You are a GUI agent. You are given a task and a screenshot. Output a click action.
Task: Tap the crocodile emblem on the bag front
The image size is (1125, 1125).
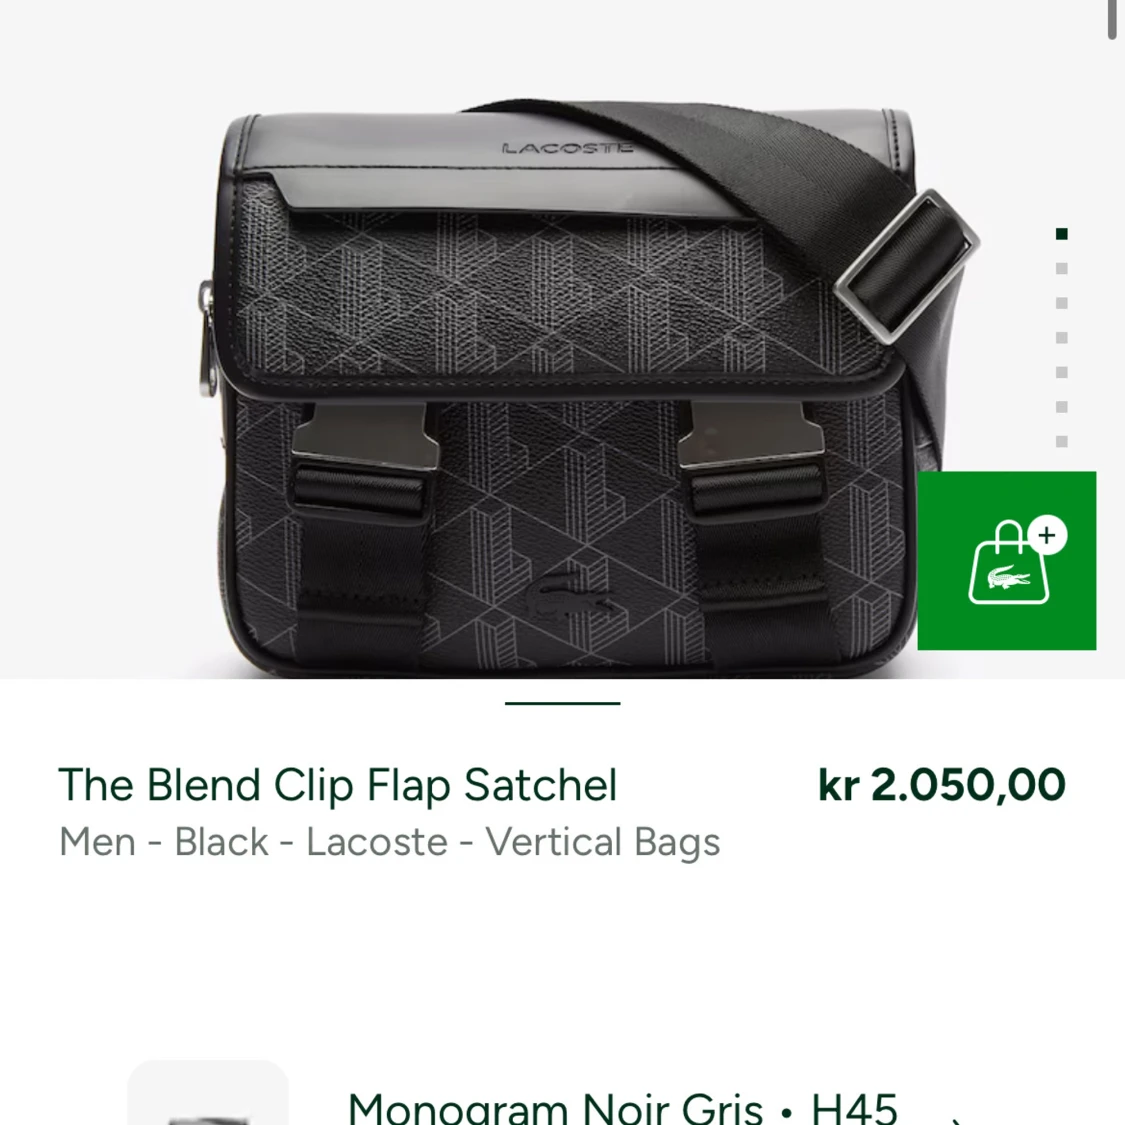(568, 598)
